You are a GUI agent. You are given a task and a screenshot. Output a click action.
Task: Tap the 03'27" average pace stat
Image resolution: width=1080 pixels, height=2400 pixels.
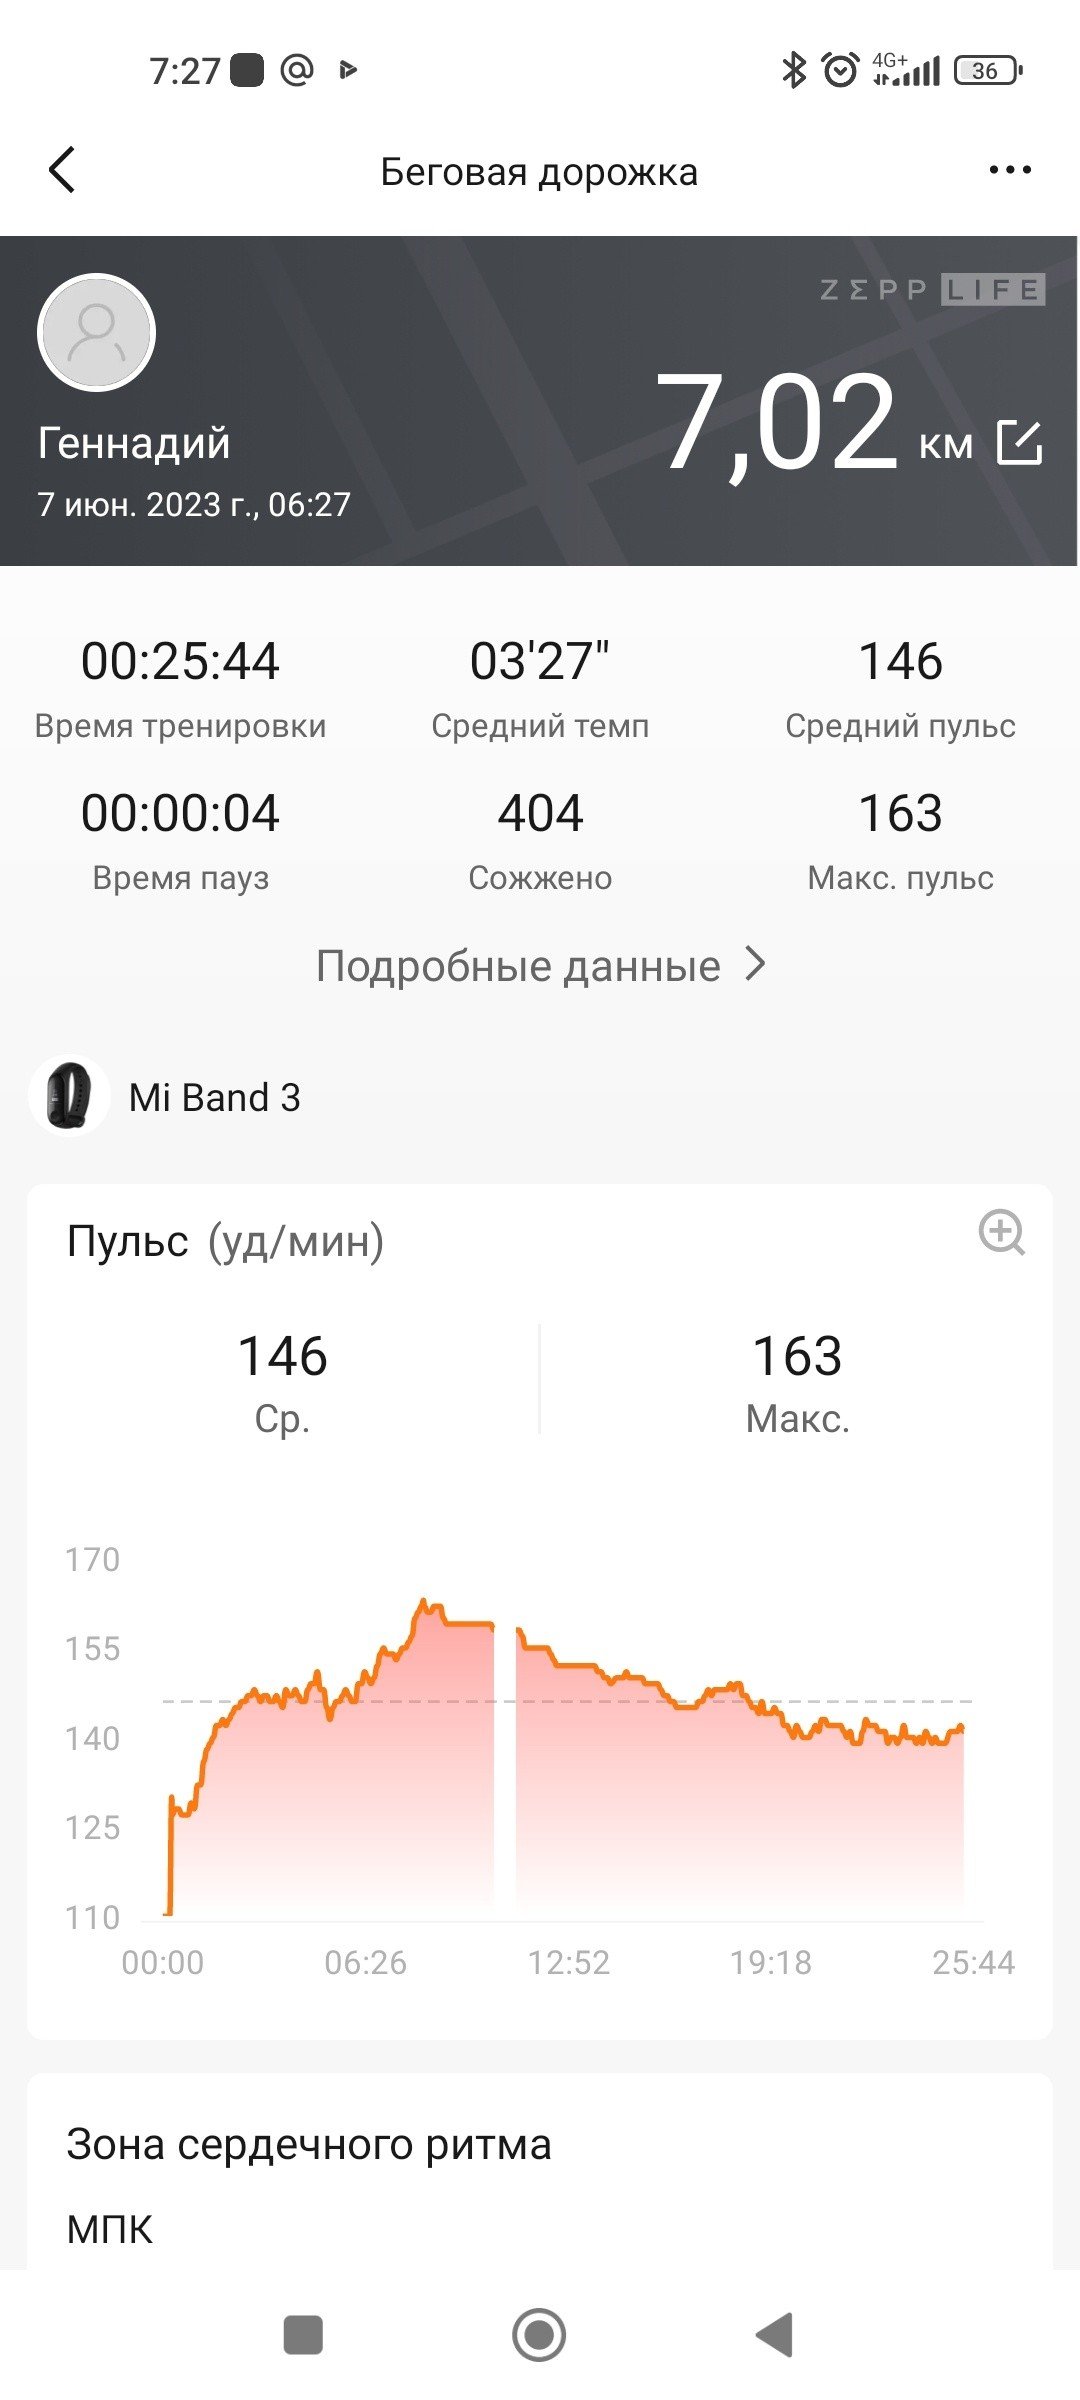tap(540, 688)
